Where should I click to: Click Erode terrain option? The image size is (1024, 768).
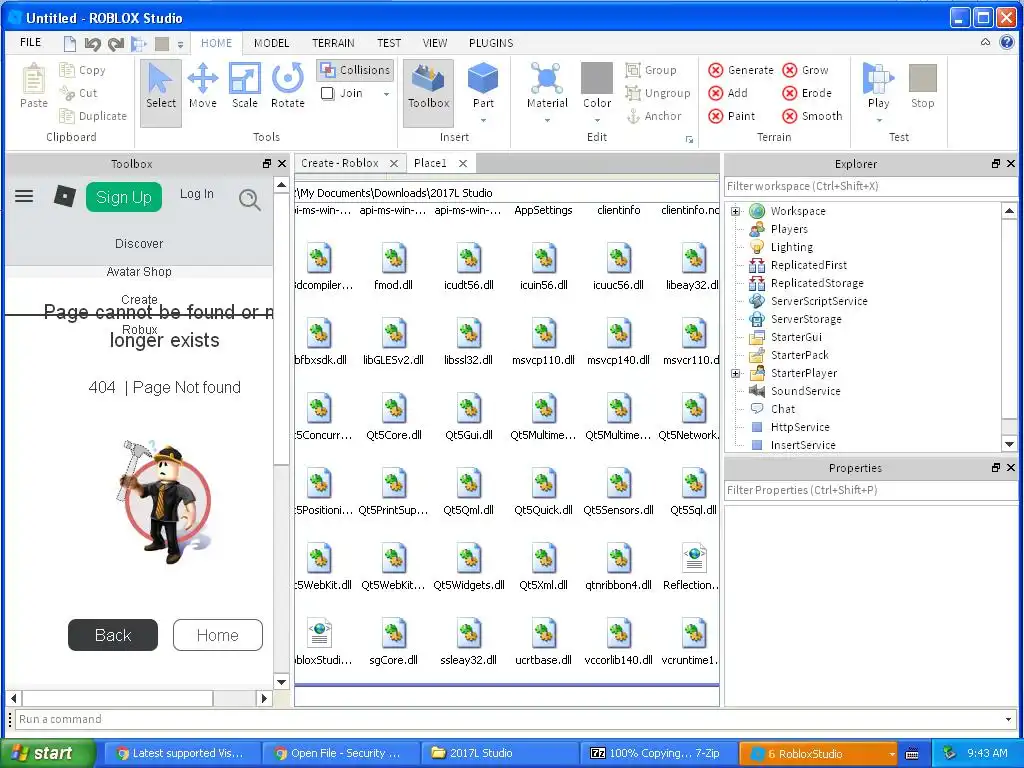pyautogui.click(x=807, y=93)
